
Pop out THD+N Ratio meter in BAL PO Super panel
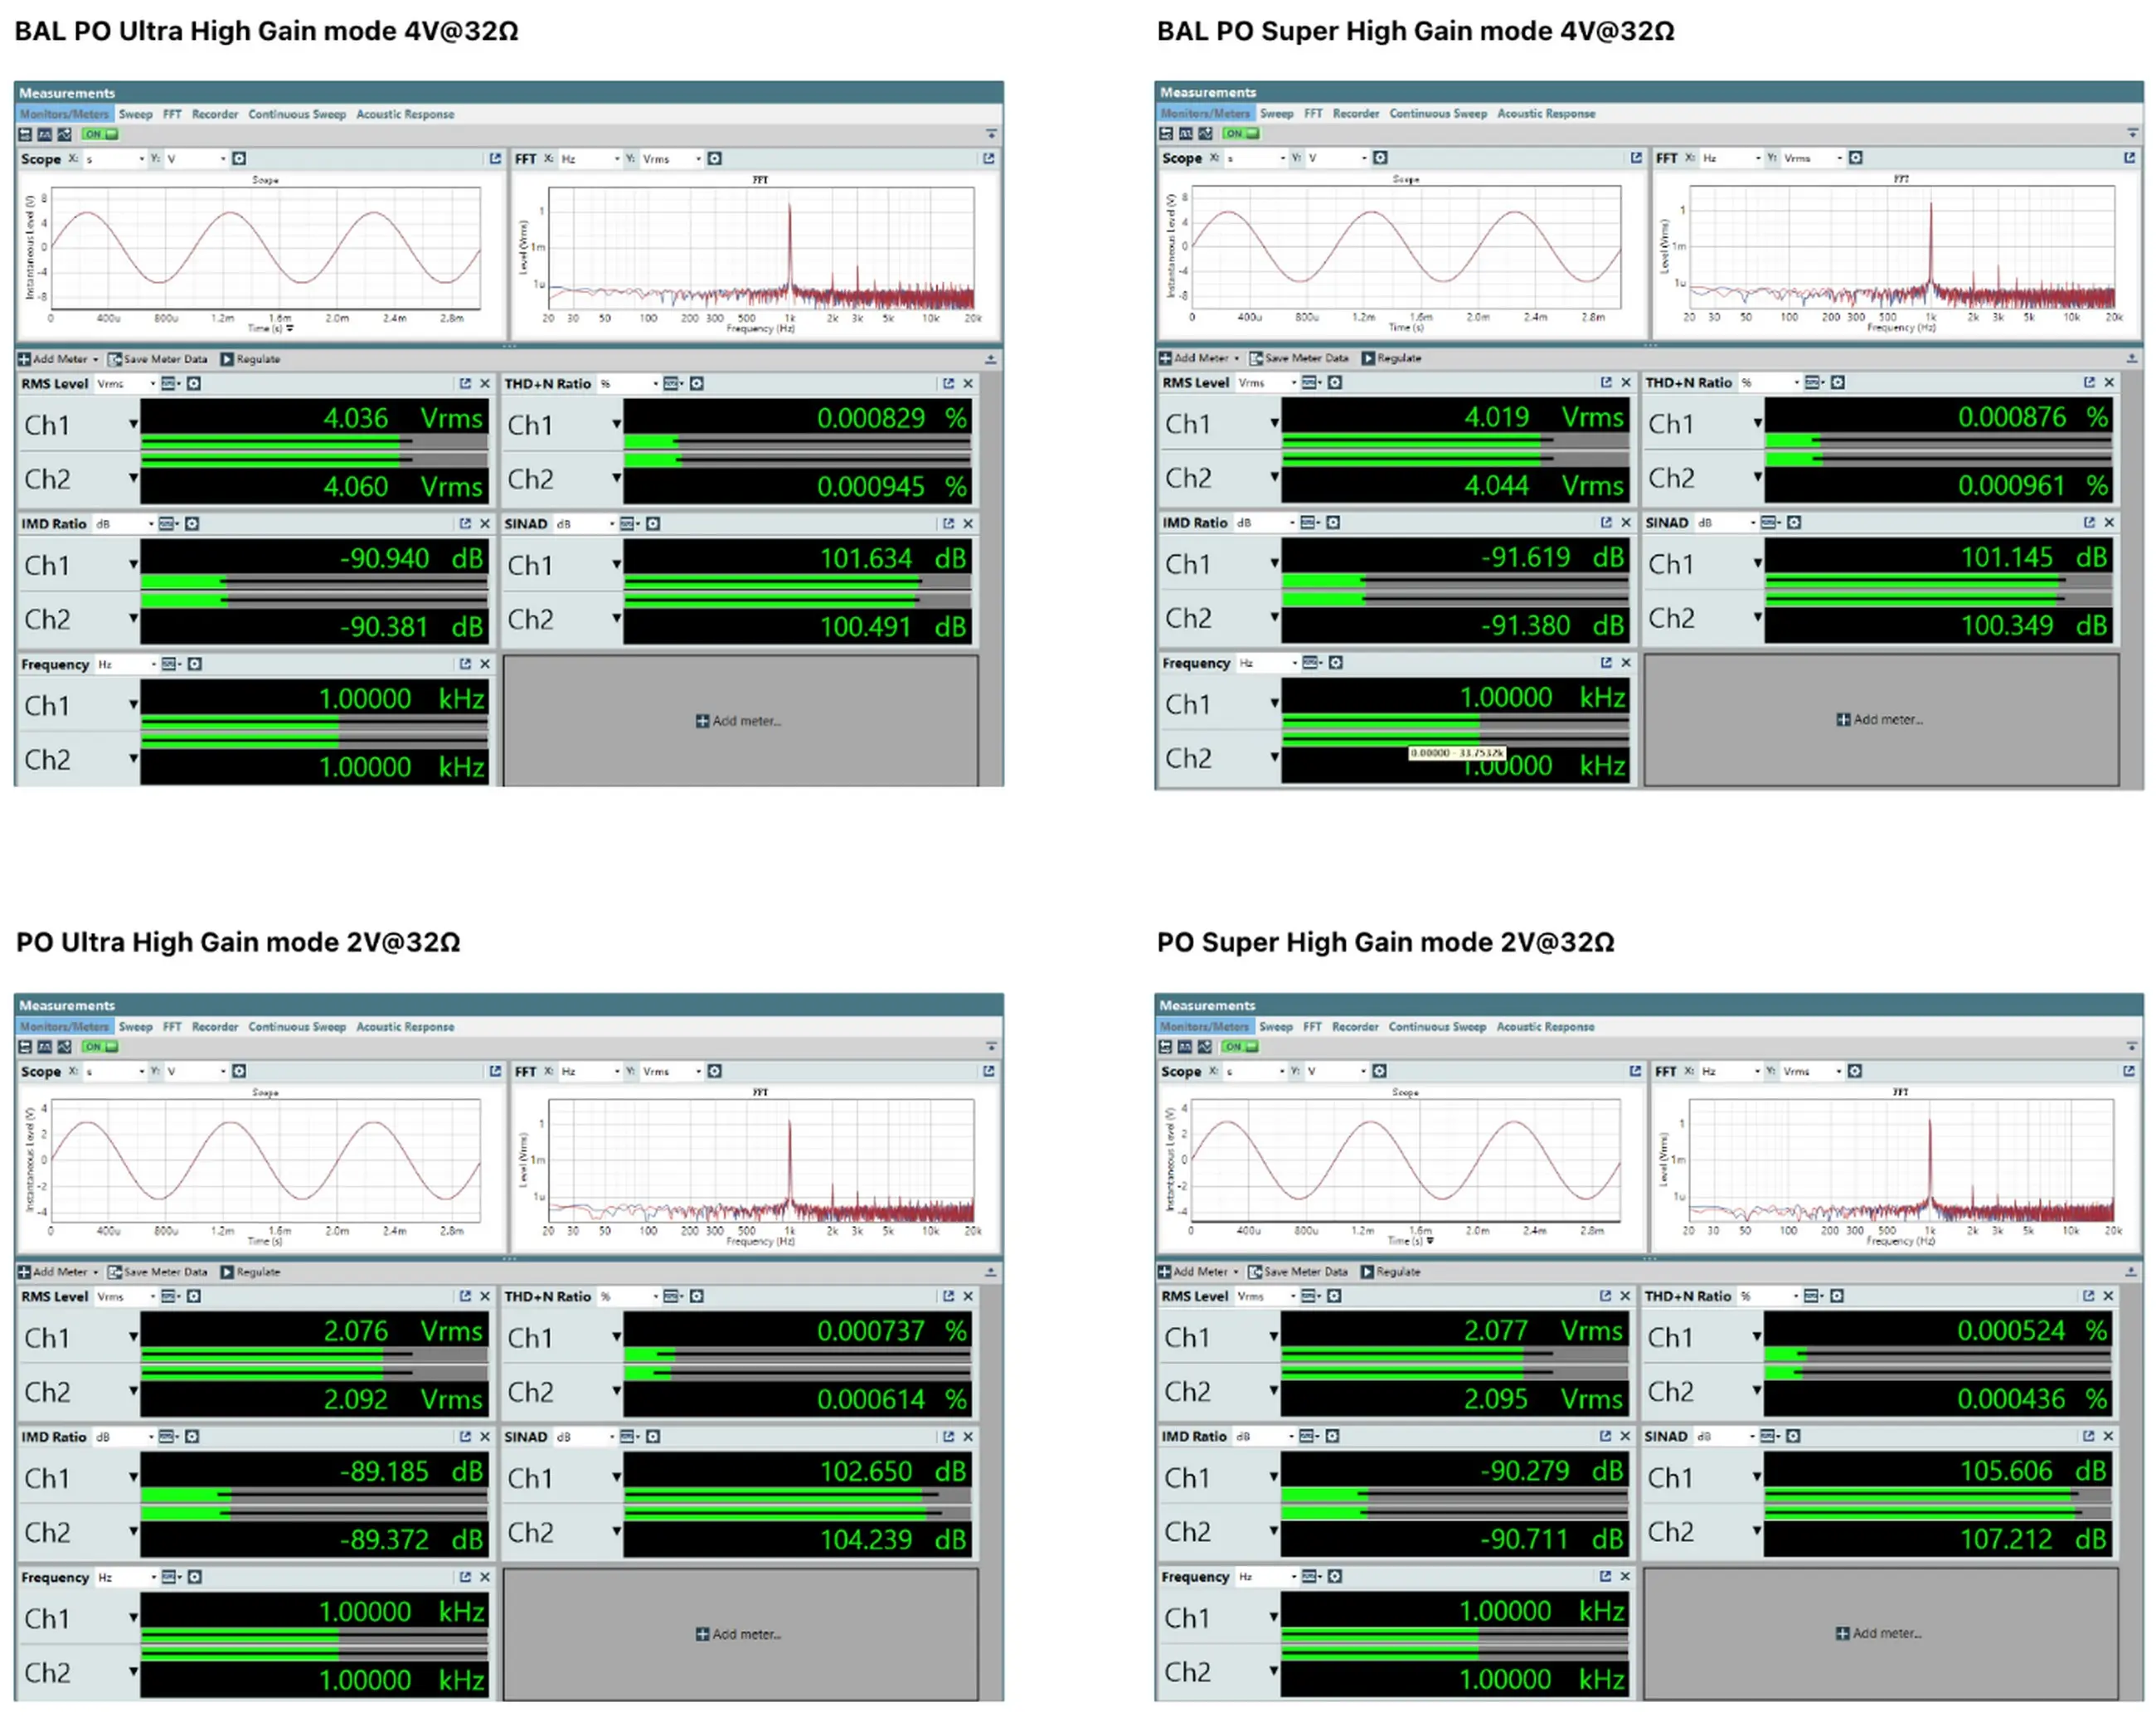2089,382
